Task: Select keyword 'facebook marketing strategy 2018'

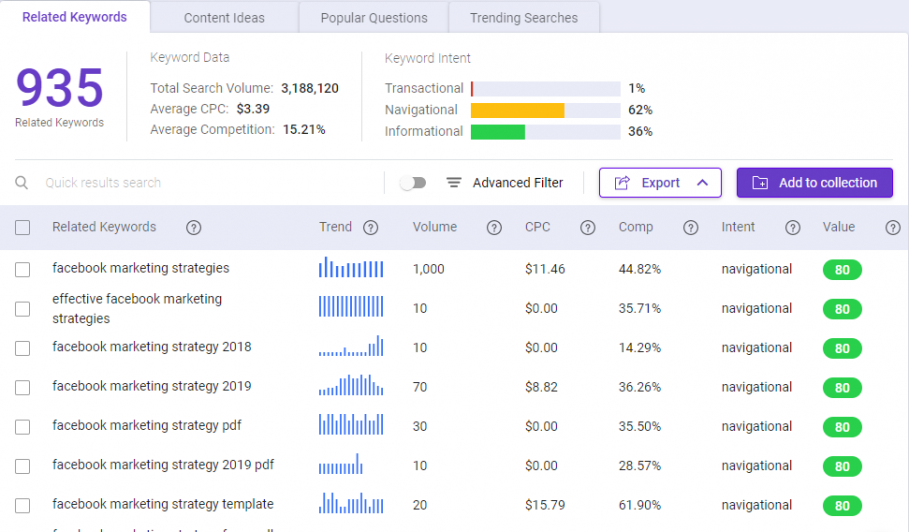Action: tap(152, 347)
